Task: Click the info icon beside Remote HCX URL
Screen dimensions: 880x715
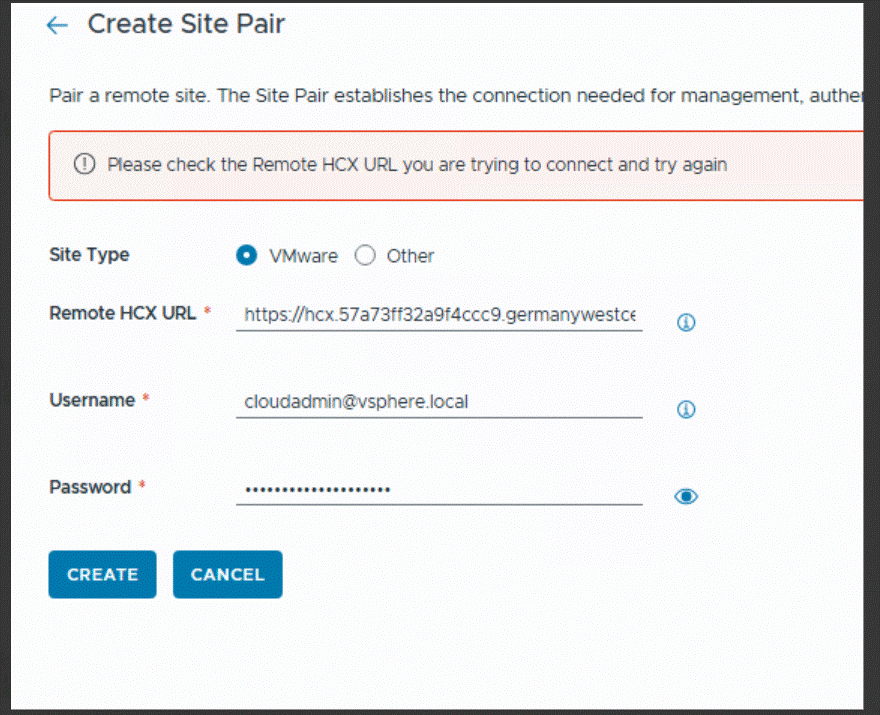Action: pyautogui.click(x=686, y=322)
